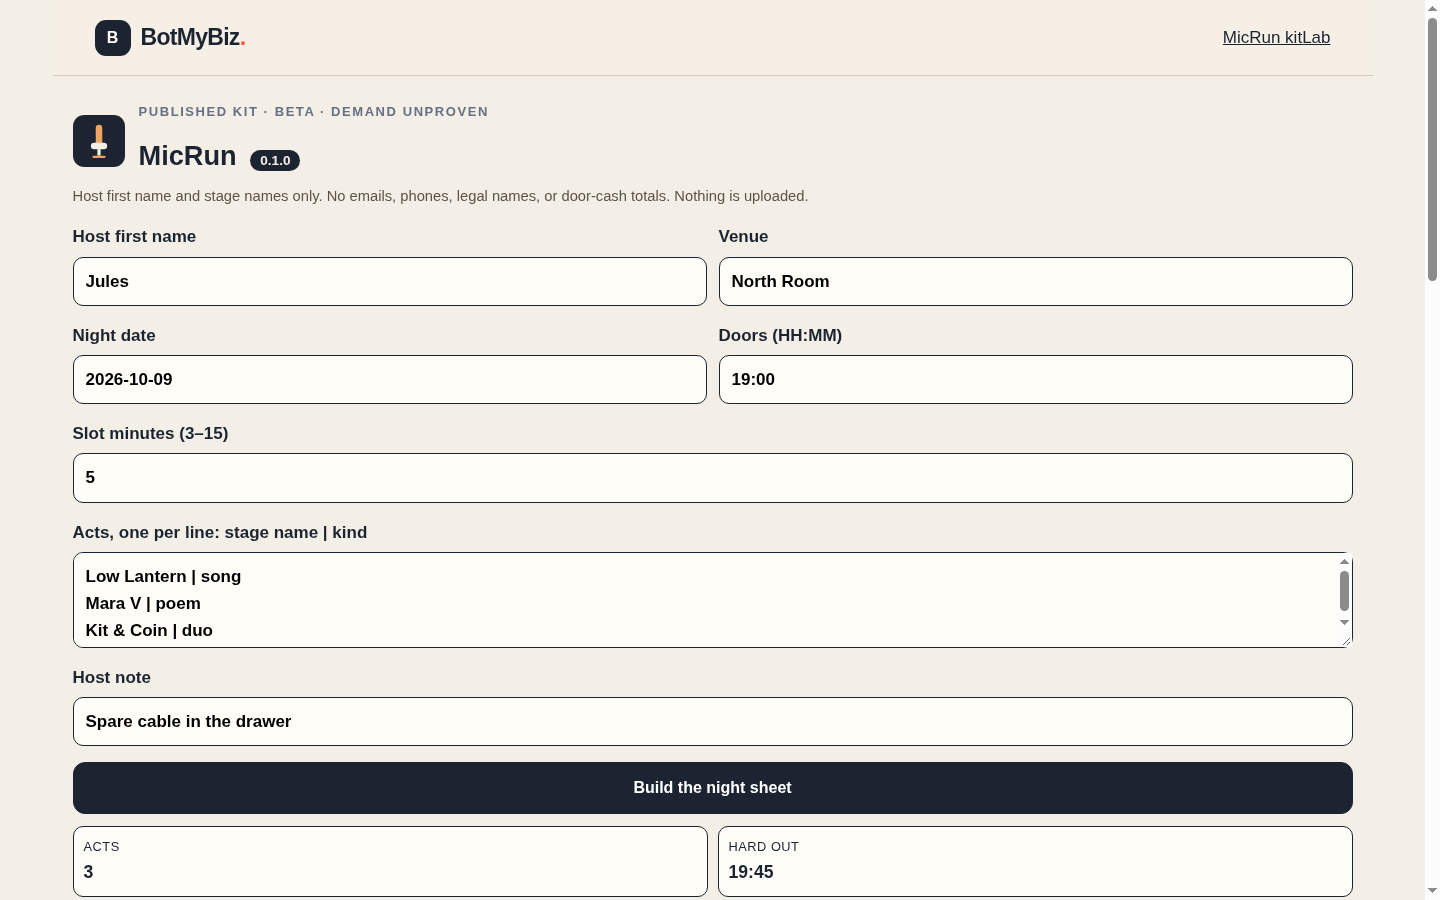The width and height of the screenshot is (1440, 900).
Task: Click the "PUBLISHED KIT · BETA · DEMAND UNPROVEN" tagline
Action: (313, 112)
